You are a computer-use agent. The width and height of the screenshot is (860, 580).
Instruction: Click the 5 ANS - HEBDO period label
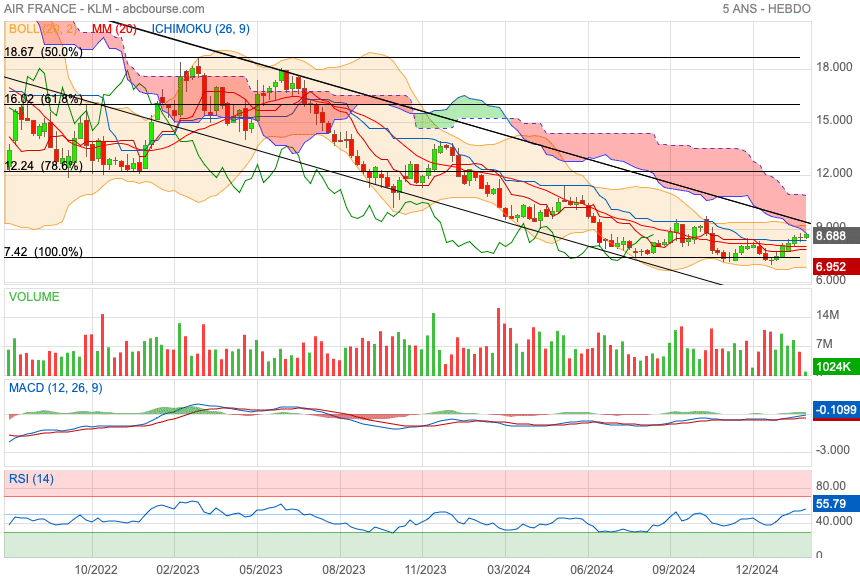[765, 9]
